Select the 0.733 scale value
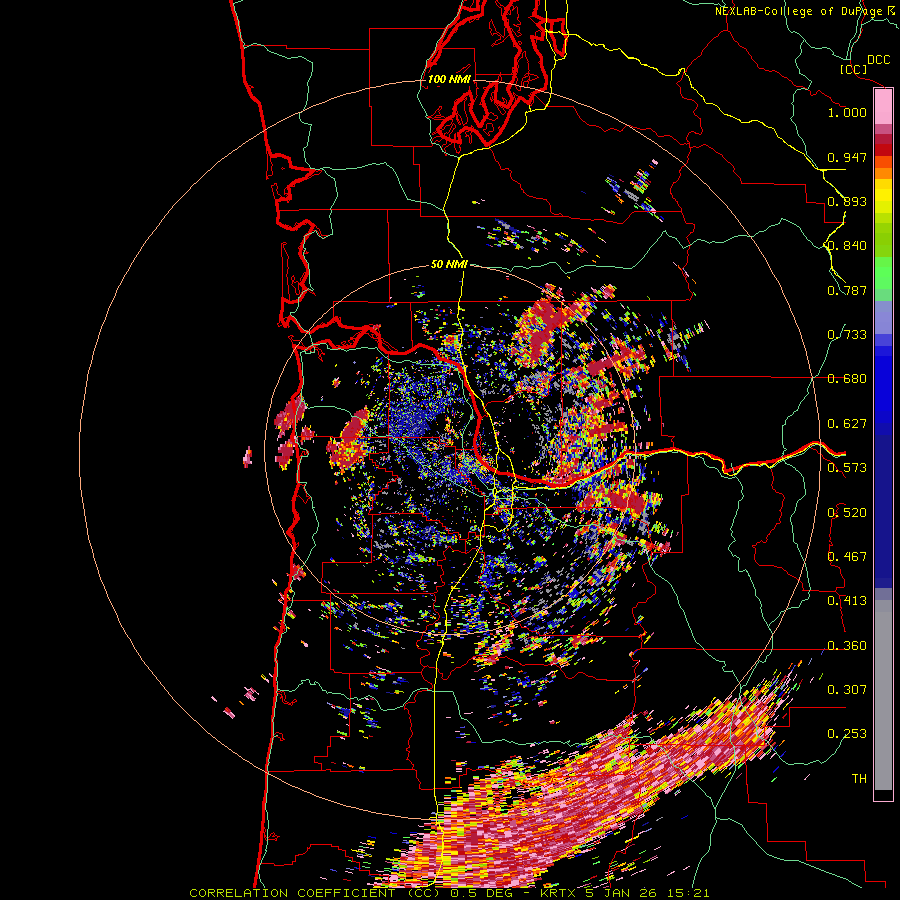Viewport: 900px width, 900px height. pos(847,335)
